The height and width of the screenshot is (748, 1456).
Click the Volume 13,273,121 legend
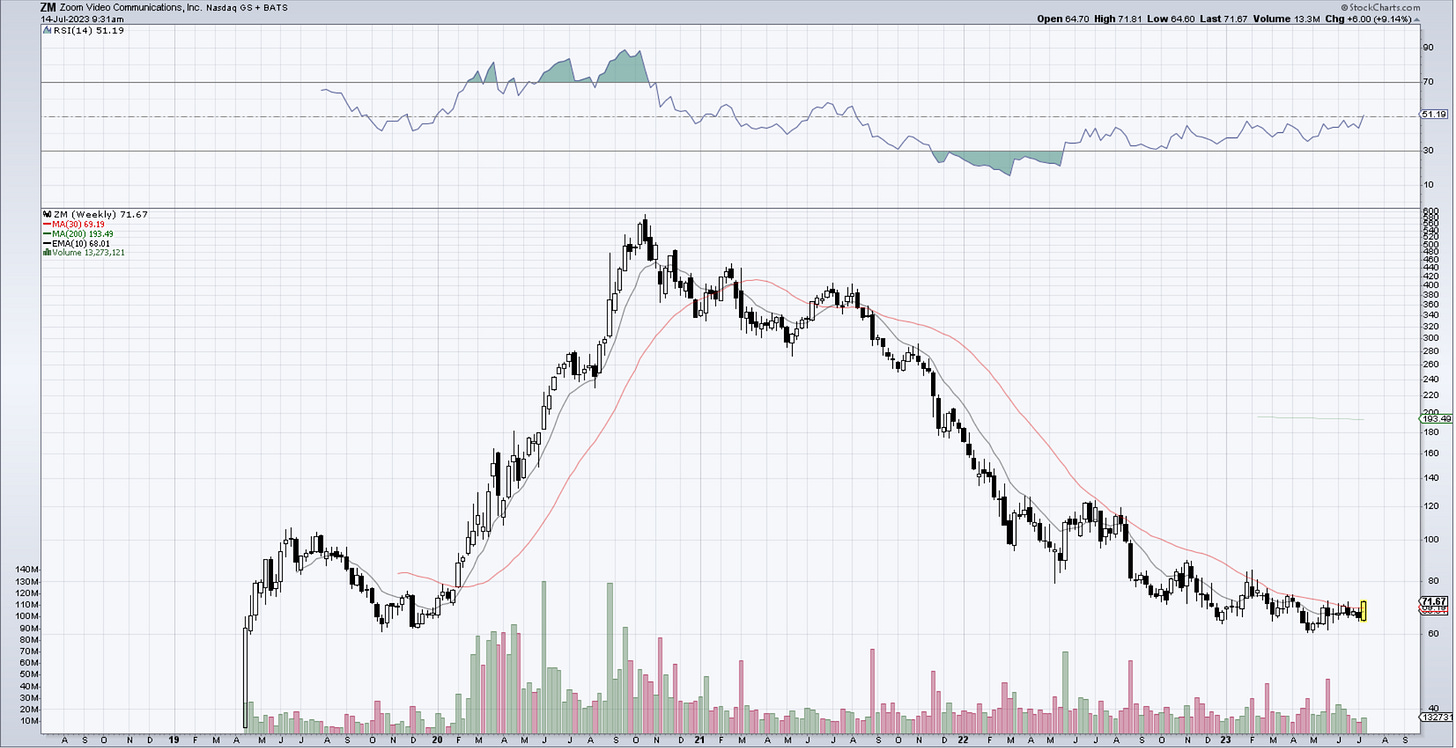(83, 252)
